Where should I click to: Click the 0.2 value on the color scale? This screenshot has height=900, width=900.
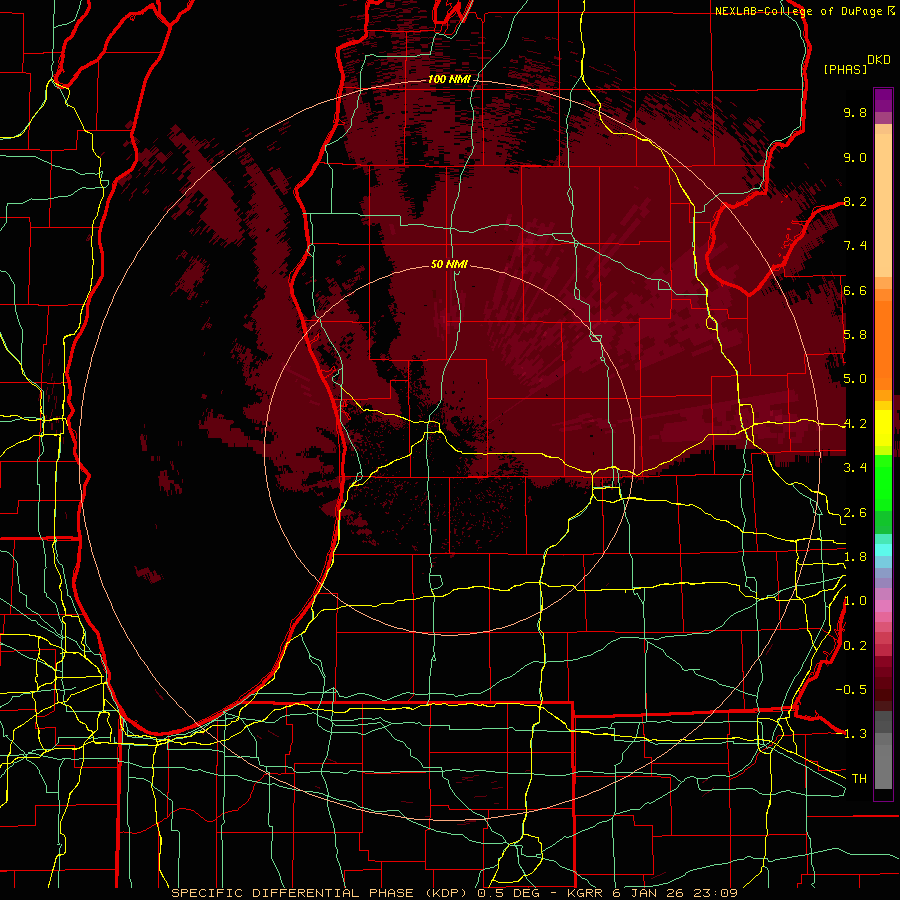tap(855, 646)
